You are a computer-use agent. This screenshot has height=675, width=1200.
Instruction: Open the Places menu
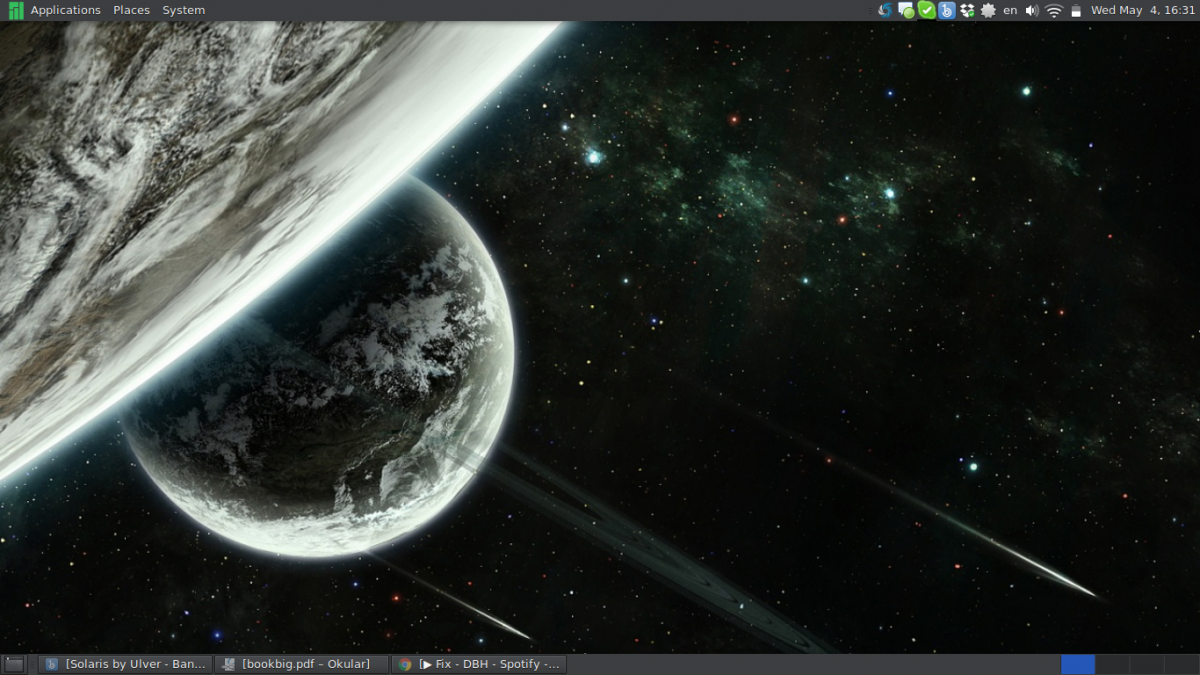(131, 10)
